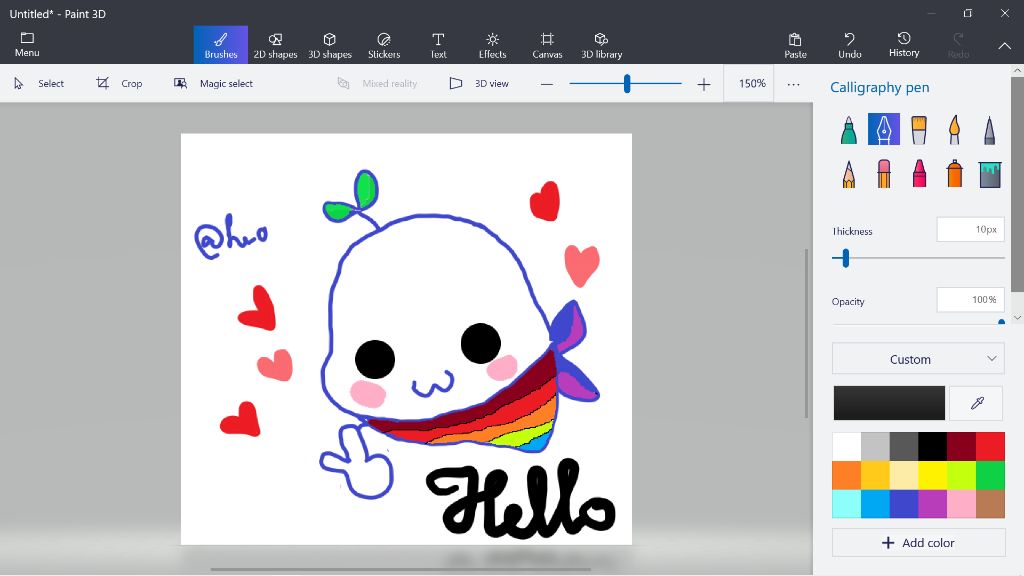Pick the purple color swatch

click(x=933, y=504)
